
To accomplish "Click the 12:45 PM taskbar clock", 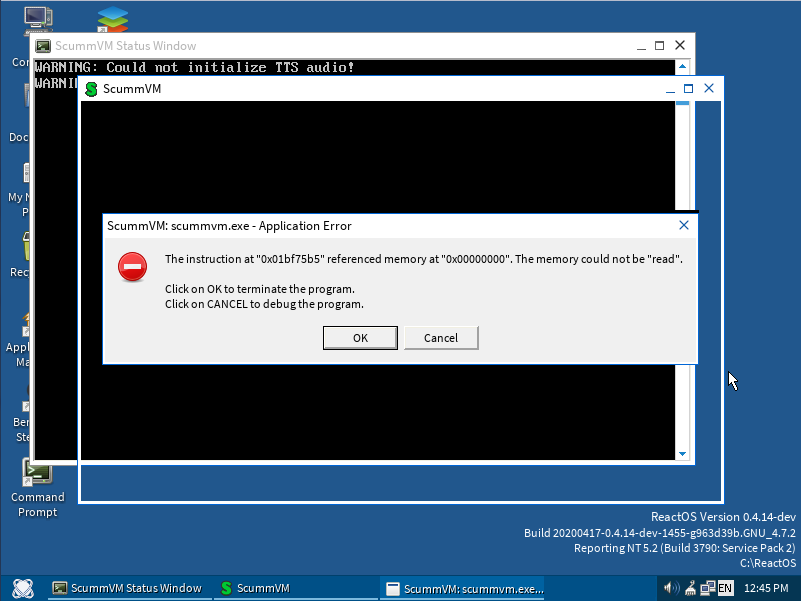I will click(x=766, y=588).
